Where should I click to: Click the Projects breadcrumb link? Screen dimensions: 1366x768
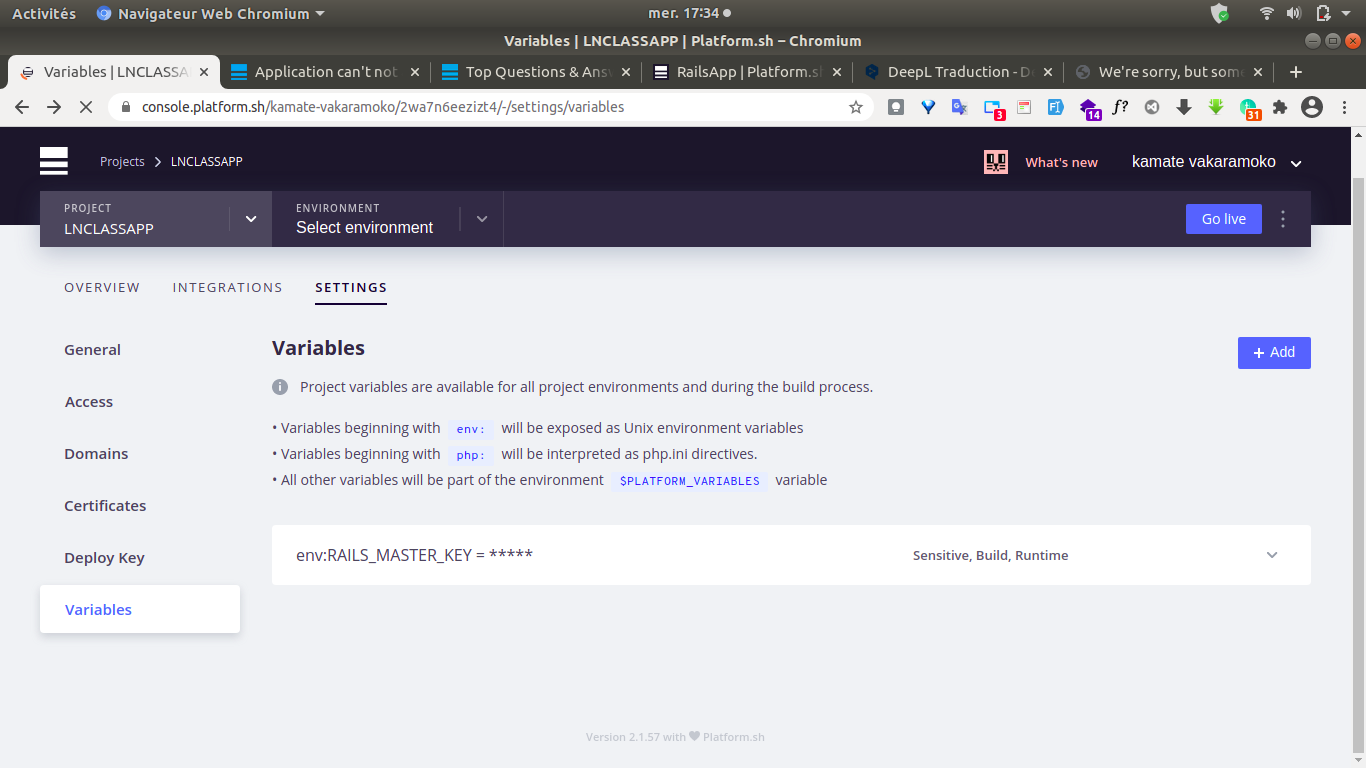[122, 162]
